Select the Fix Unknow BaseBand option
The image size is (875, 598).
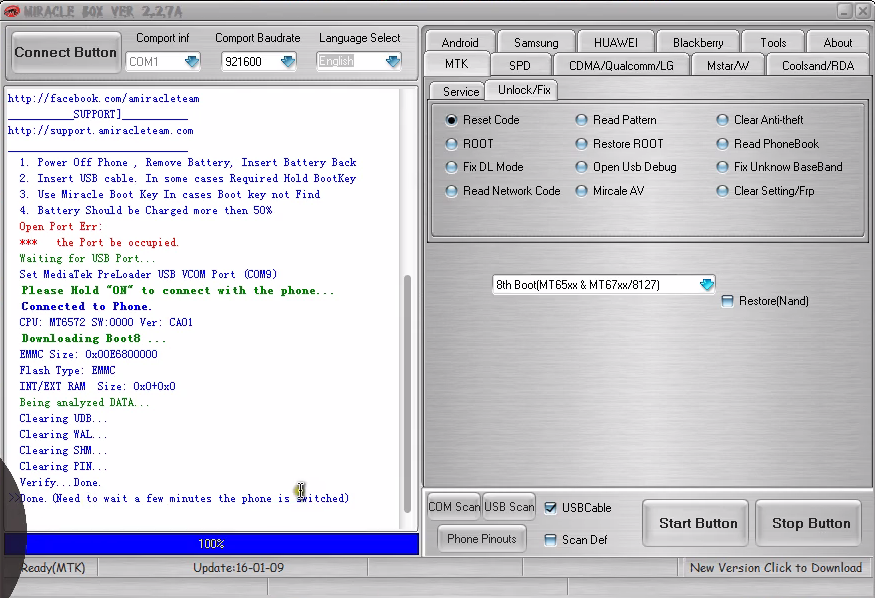[x=723, y=167]
